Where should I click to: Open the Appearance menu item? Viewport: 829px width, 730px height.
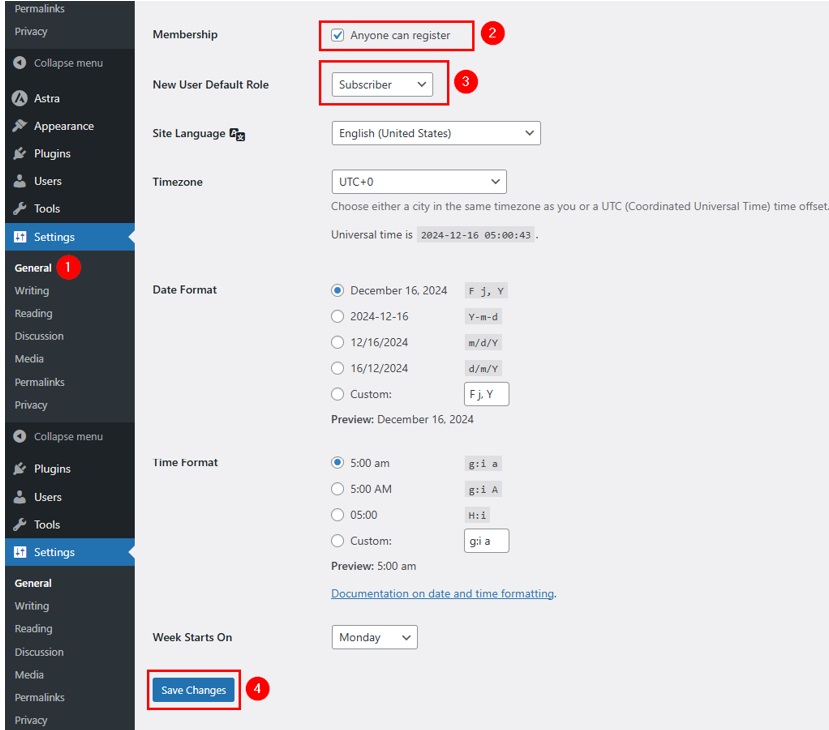(x=64, y=126)
